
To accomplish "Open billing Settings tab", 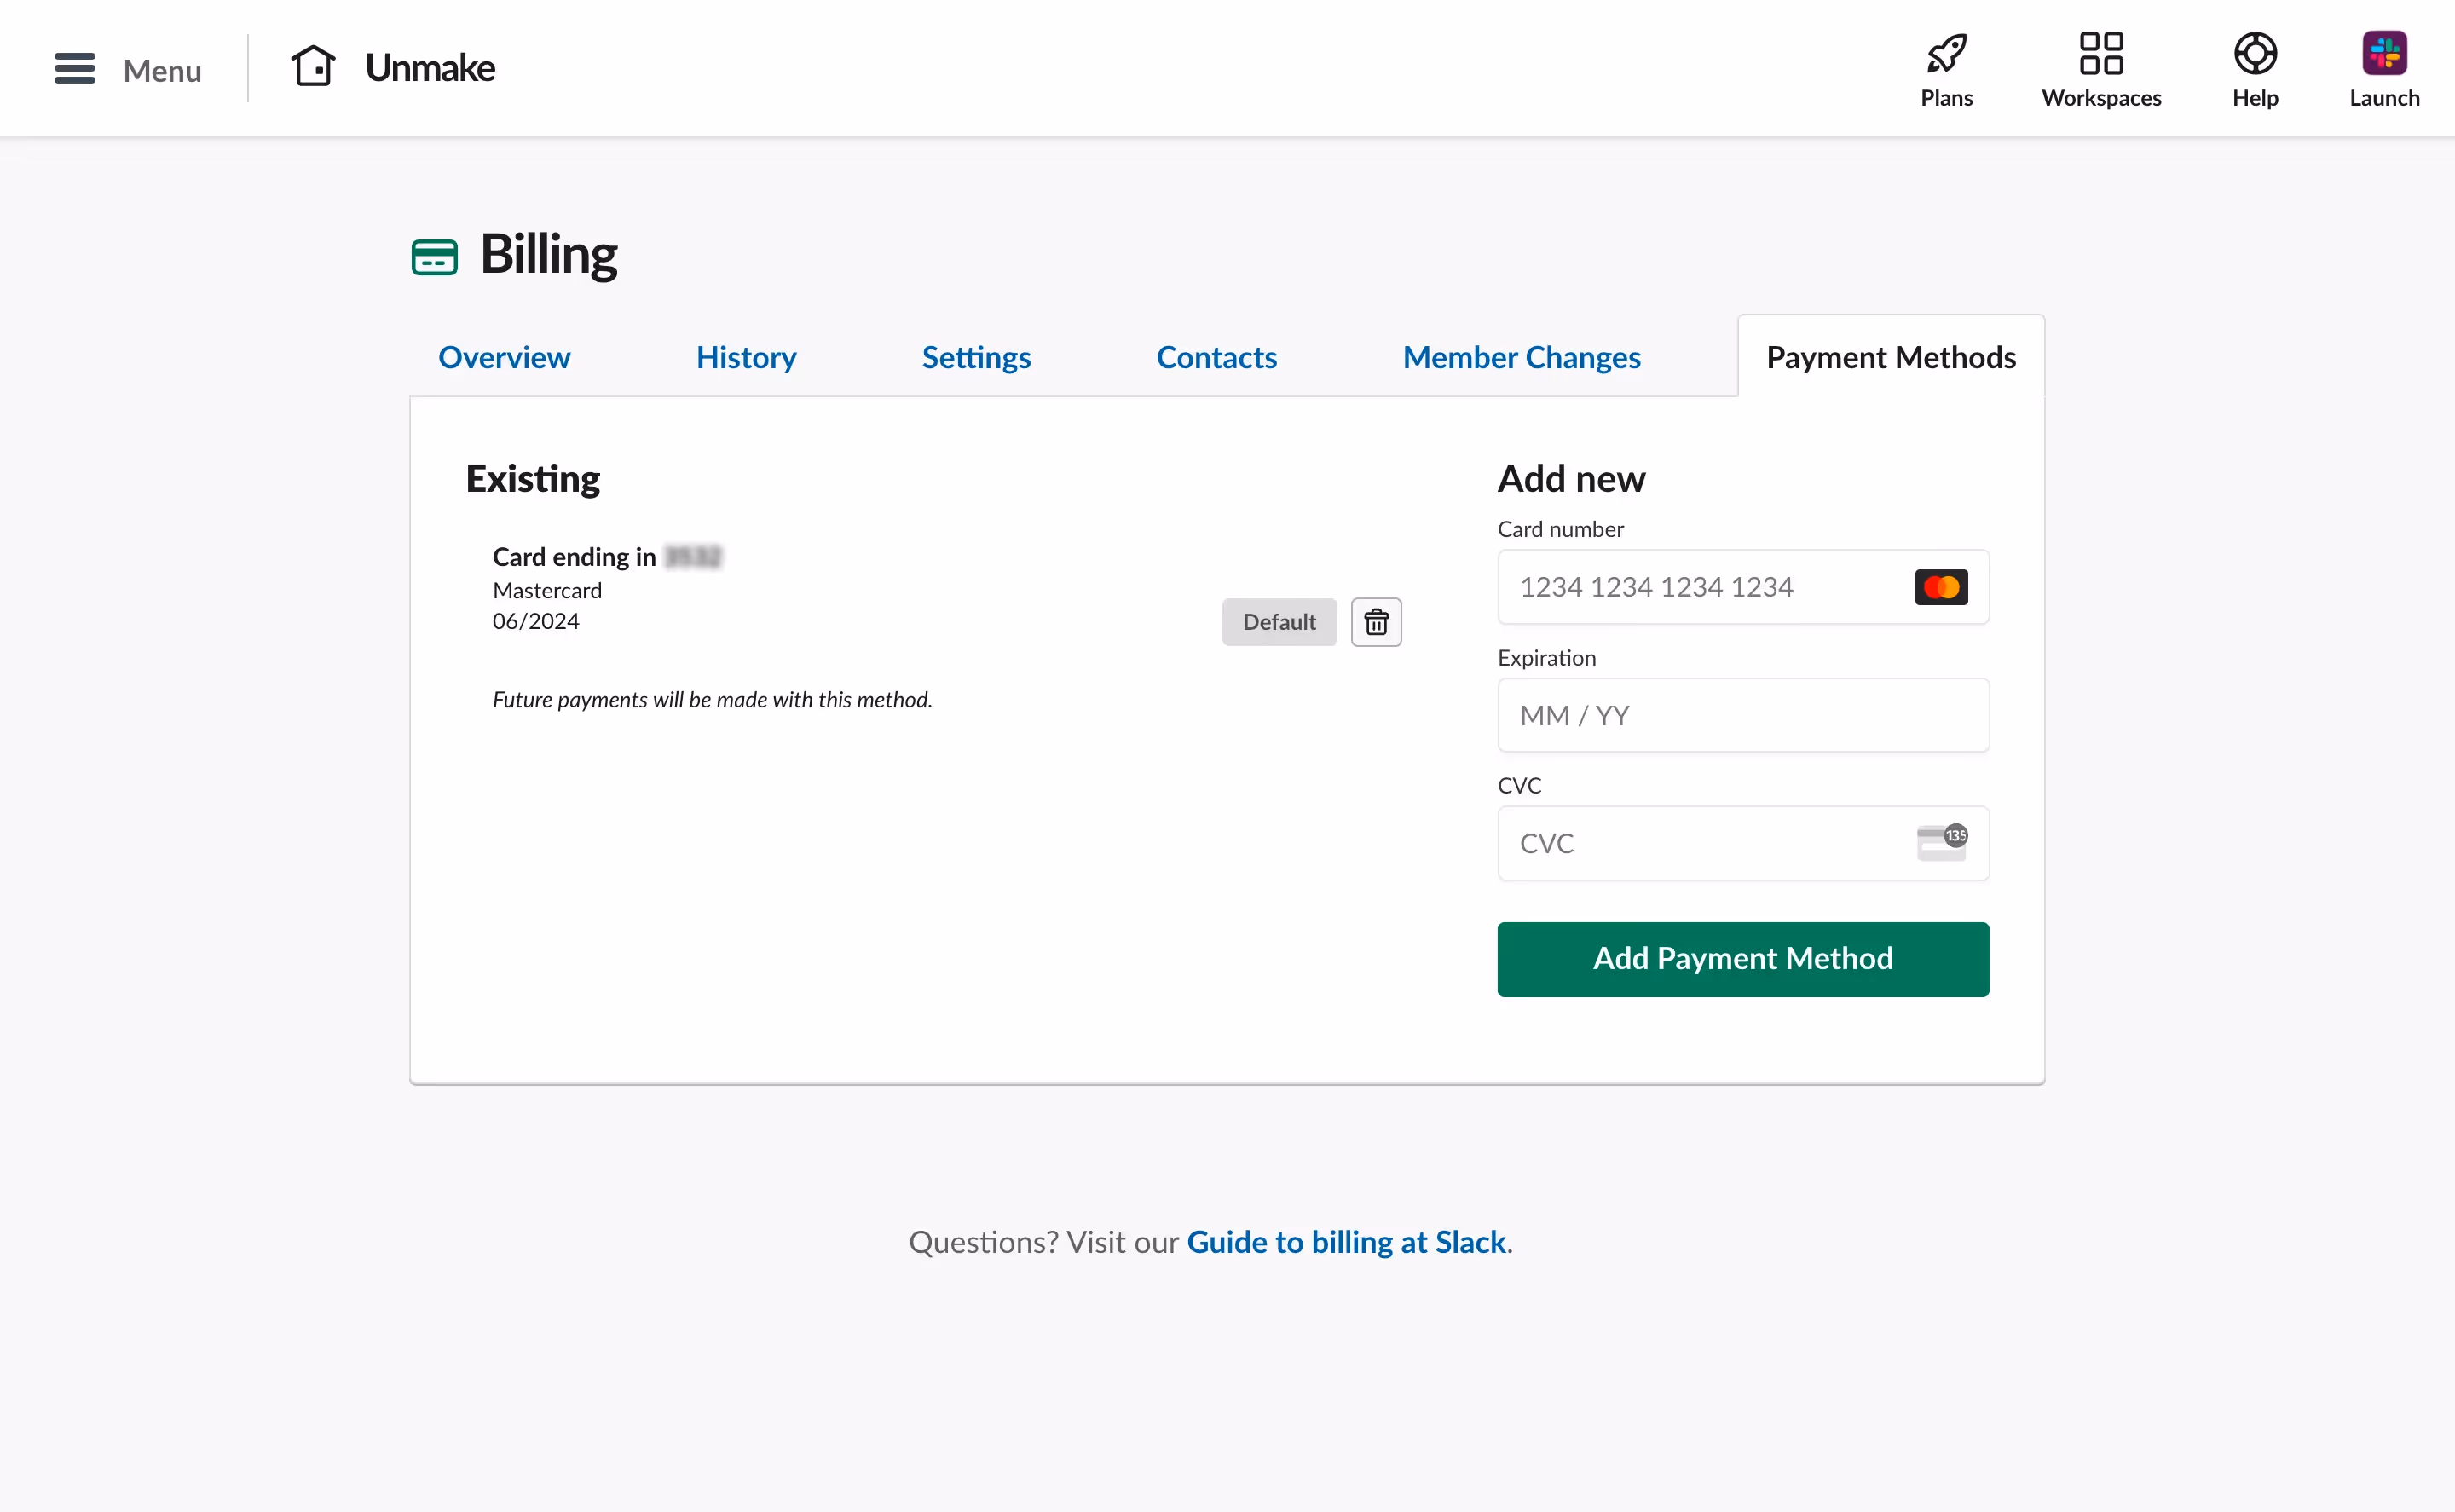I will pos(976,357).
